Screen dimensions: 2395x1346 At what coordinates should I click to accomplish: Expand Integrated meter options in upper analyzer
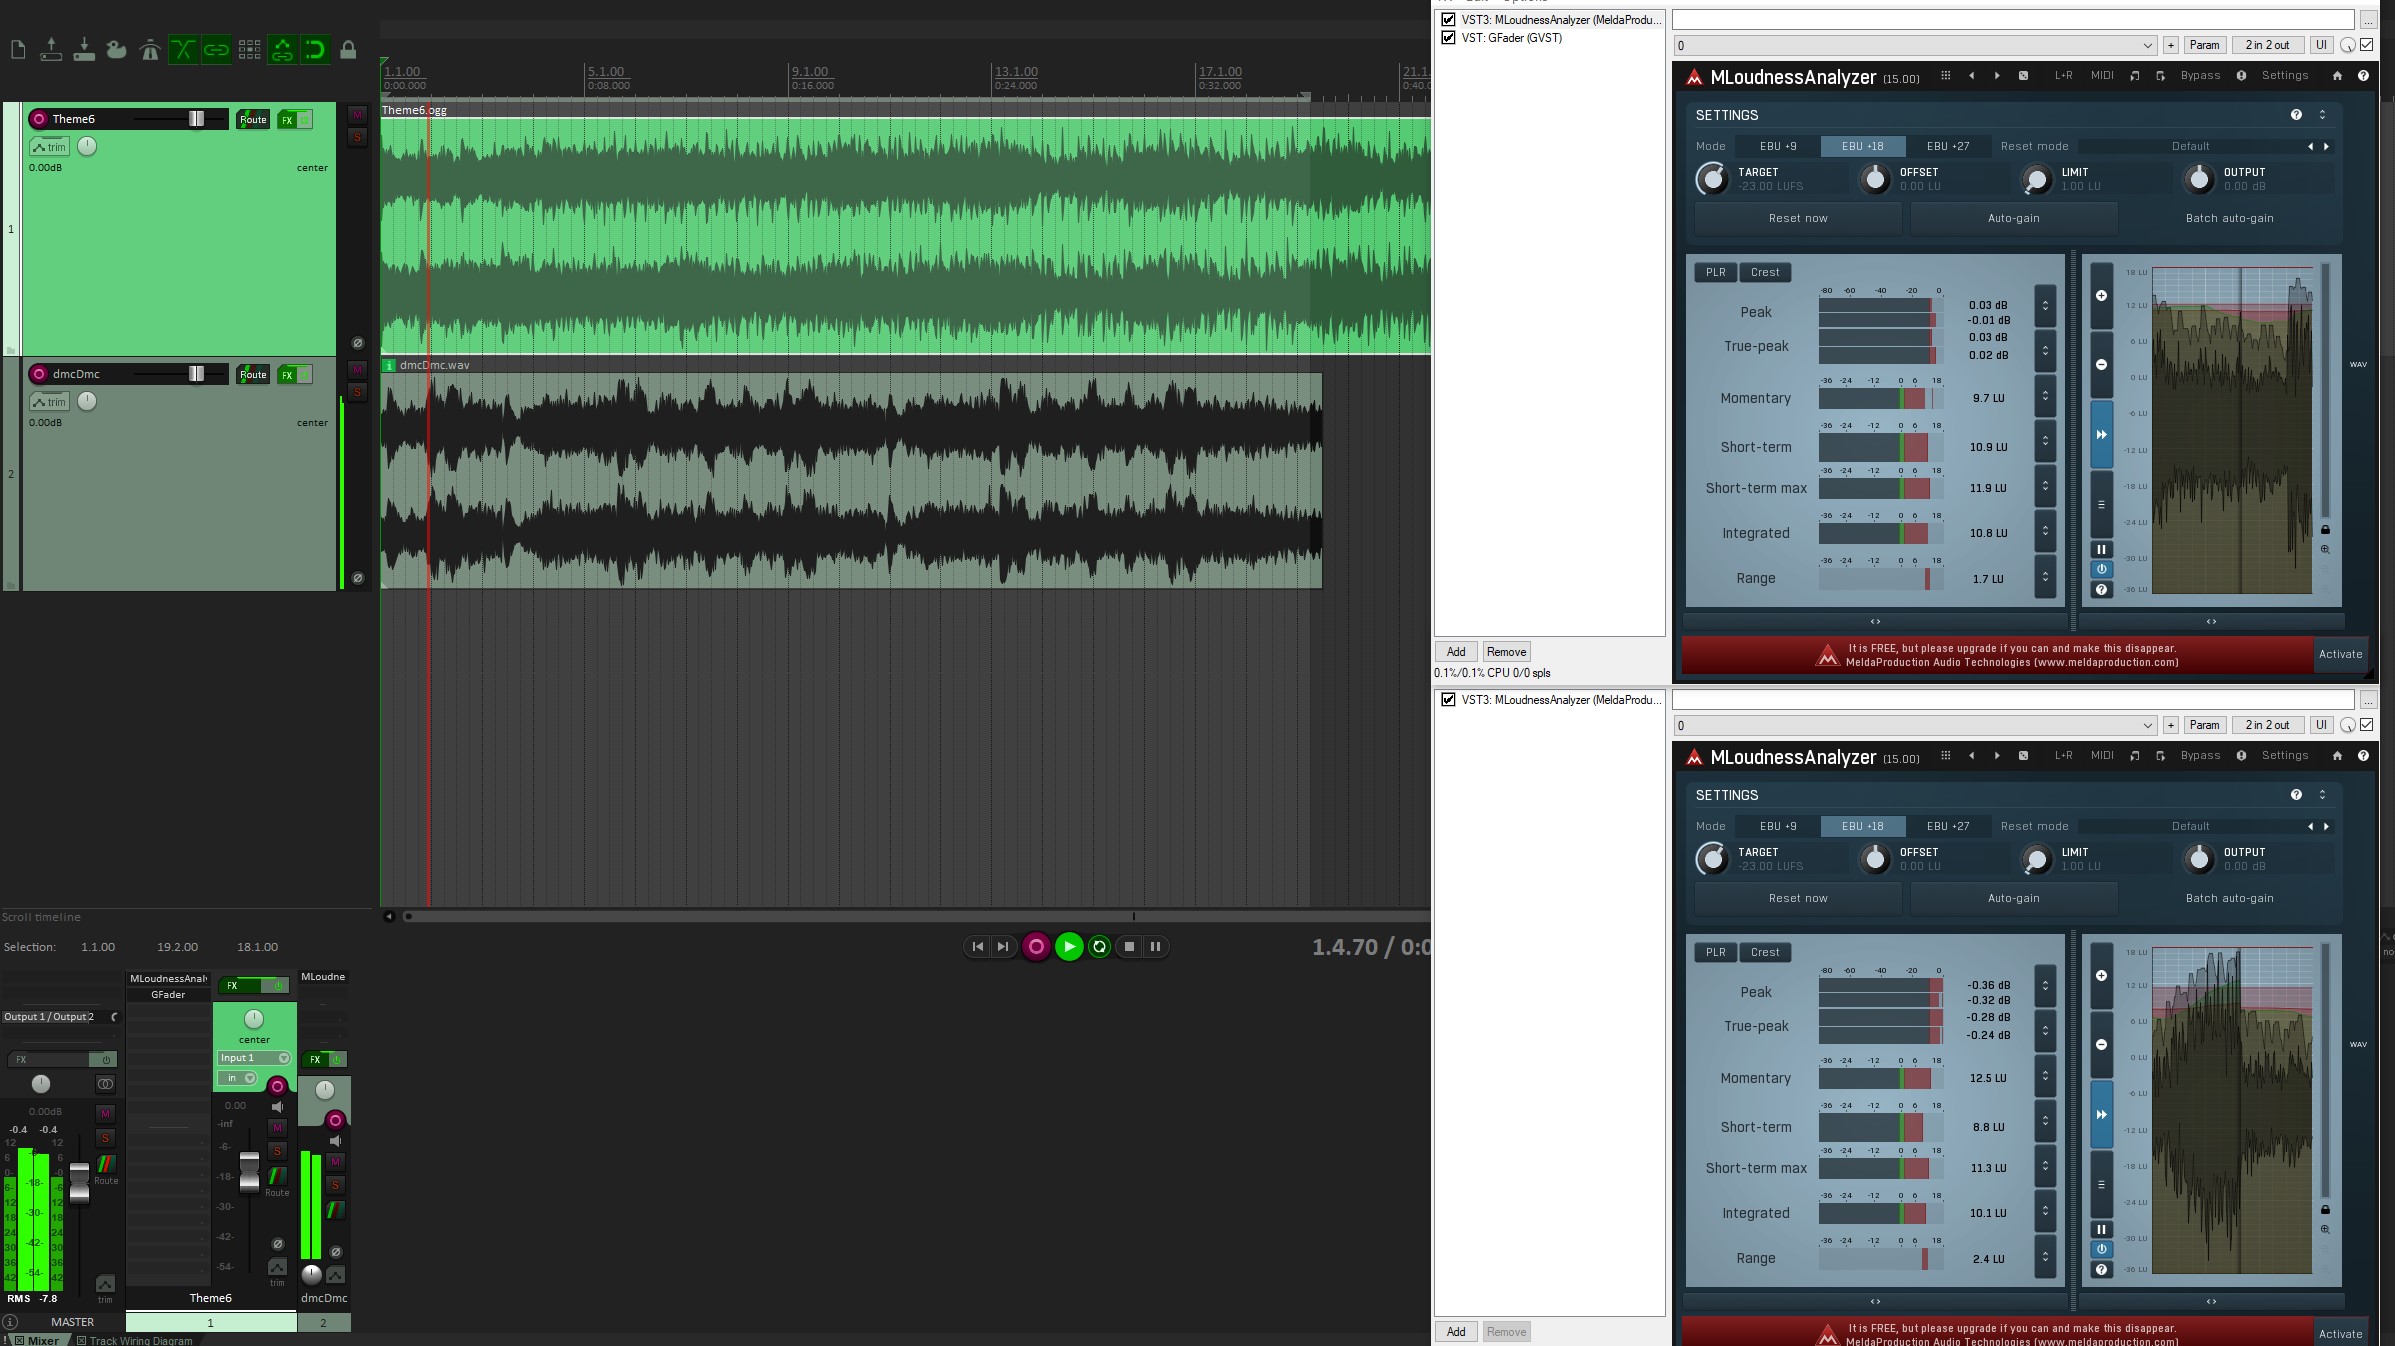[x=2045, y=531]
